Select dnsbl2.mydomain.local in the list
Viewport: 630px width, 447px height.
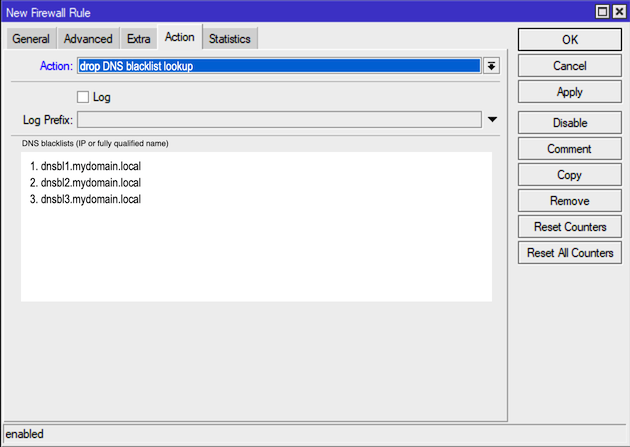coord(86,182)
